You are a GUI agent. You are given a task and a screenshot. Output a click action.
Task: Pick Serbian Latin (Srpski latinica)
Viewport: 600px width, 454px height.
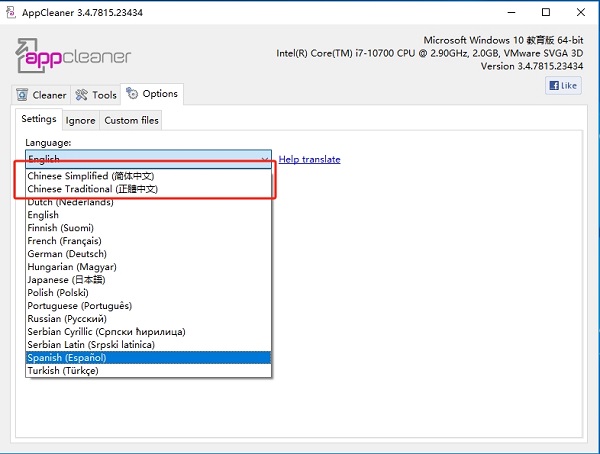[x=149, y=345]
